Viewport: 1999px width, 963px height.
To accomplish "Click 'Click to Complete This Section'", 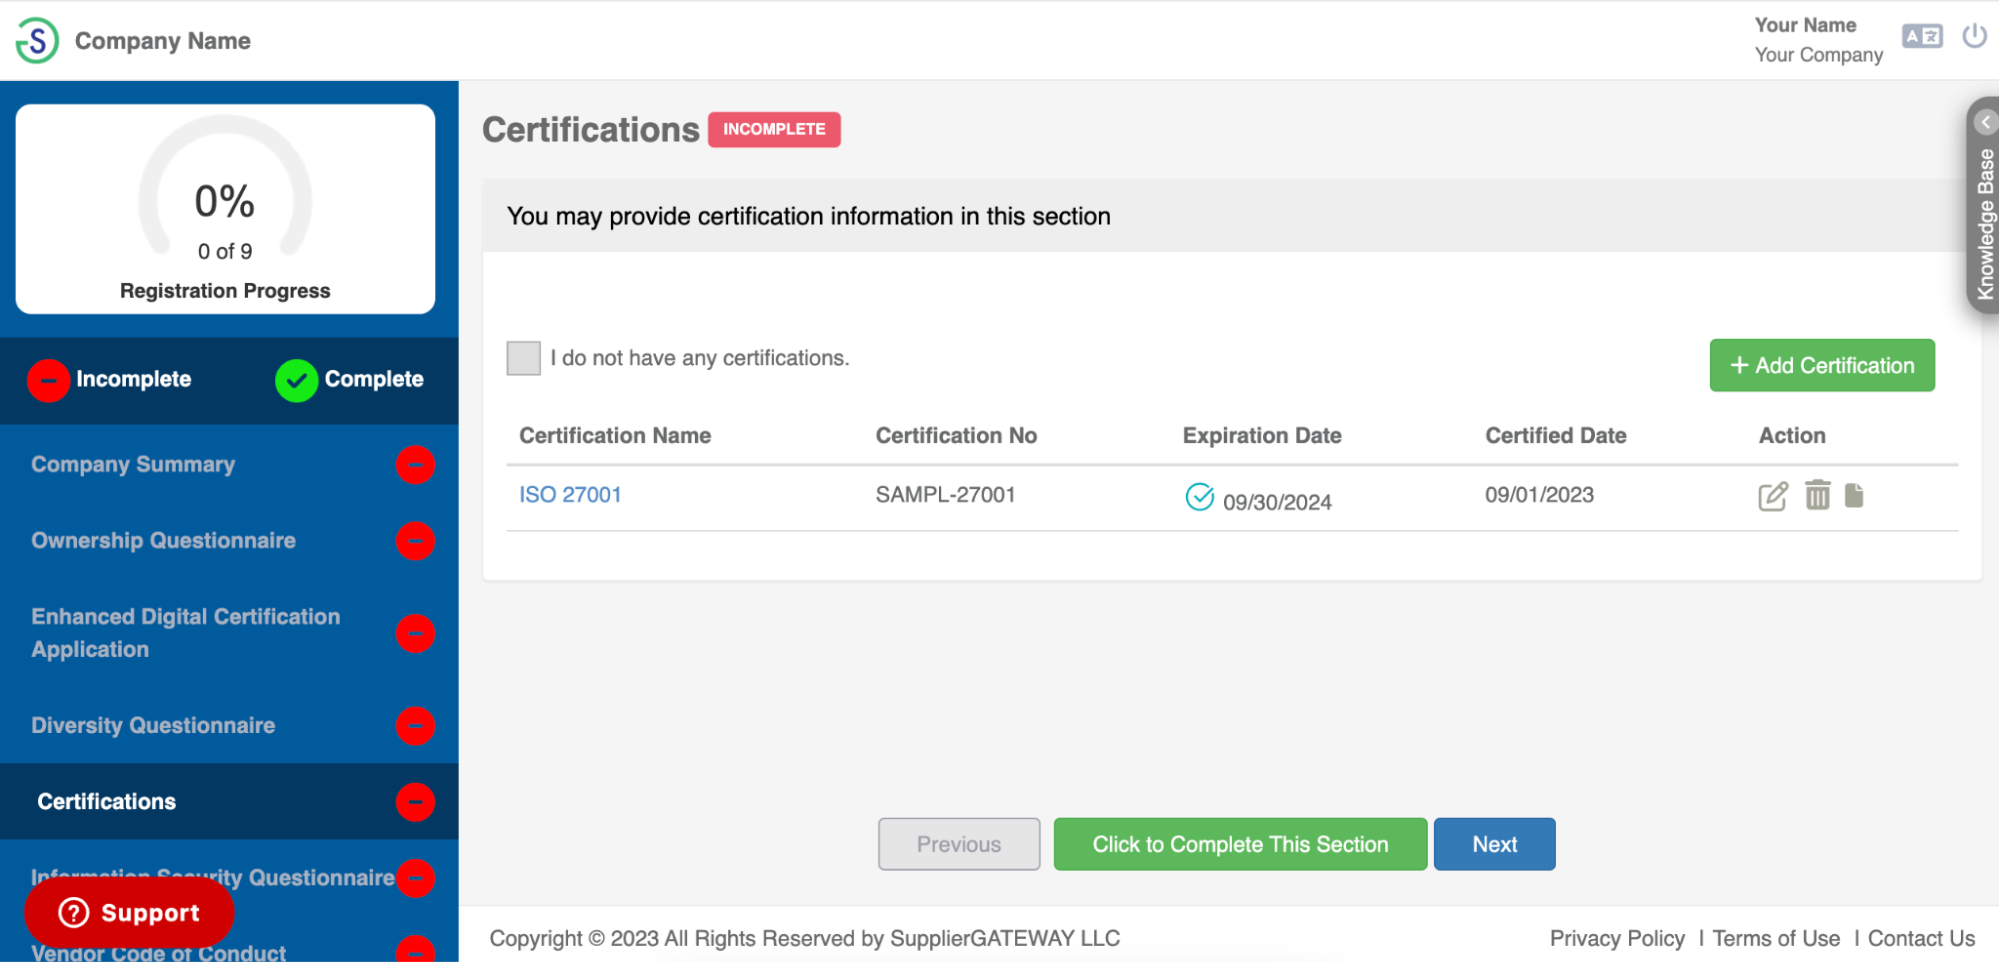I will tap(1240, 844).
